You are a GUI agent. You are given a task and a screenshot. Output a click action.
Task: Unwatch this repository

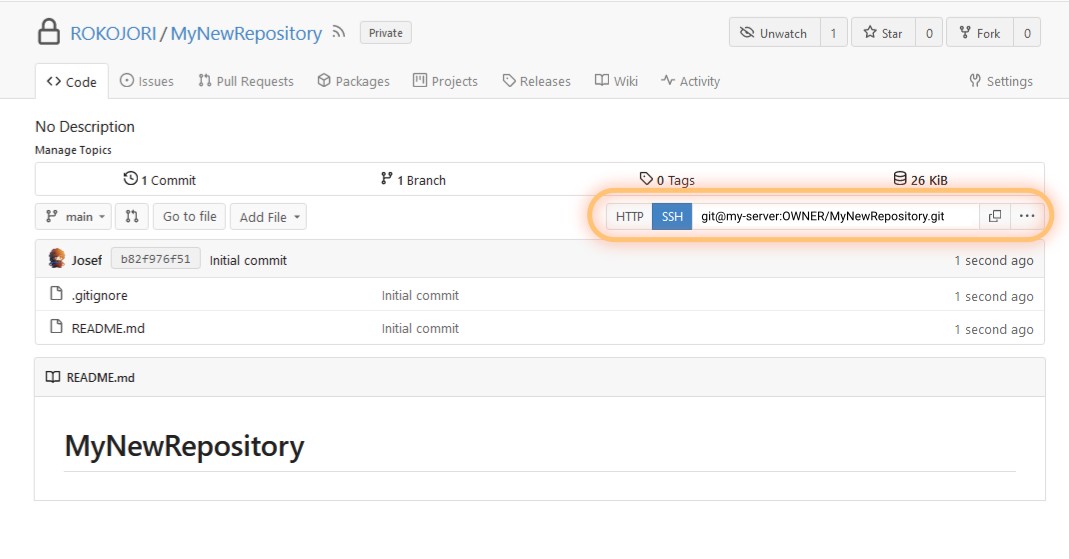pyautogui.click(x=774, y=33)
